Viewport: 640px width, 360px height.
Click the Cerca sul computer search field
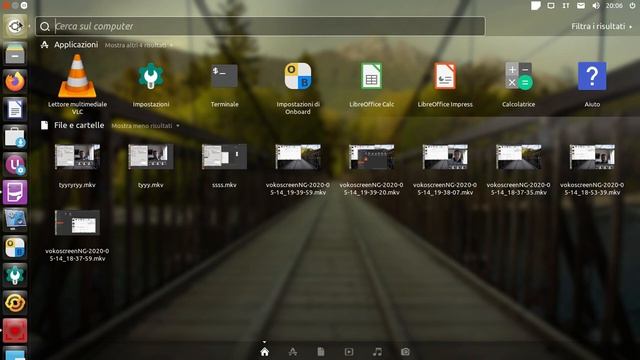pyautogui.click(x=260, y=26)
